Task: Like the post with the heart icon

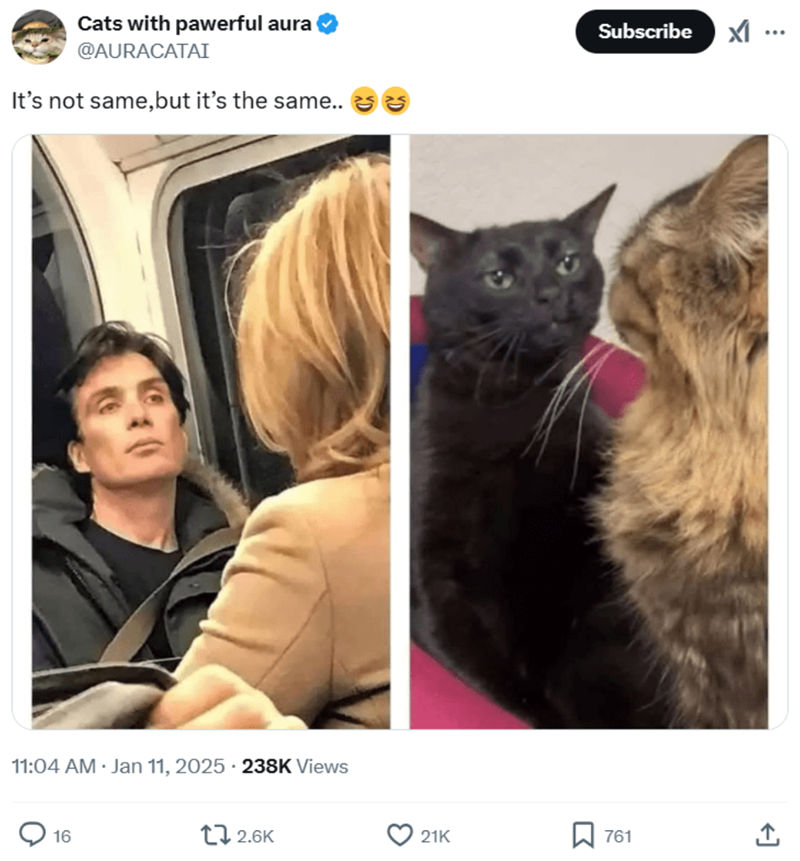Action: pos(399,834)
